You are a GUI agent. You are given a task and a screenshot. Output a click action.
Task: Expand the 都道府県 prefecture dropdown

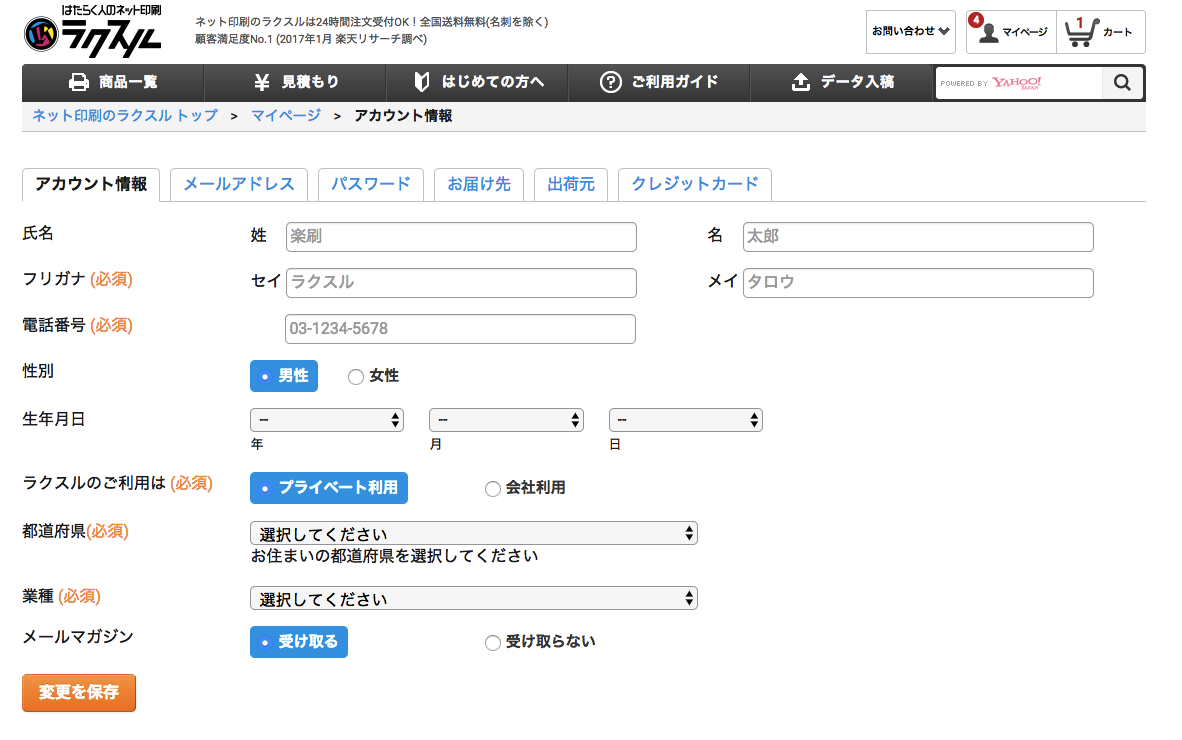473,533
